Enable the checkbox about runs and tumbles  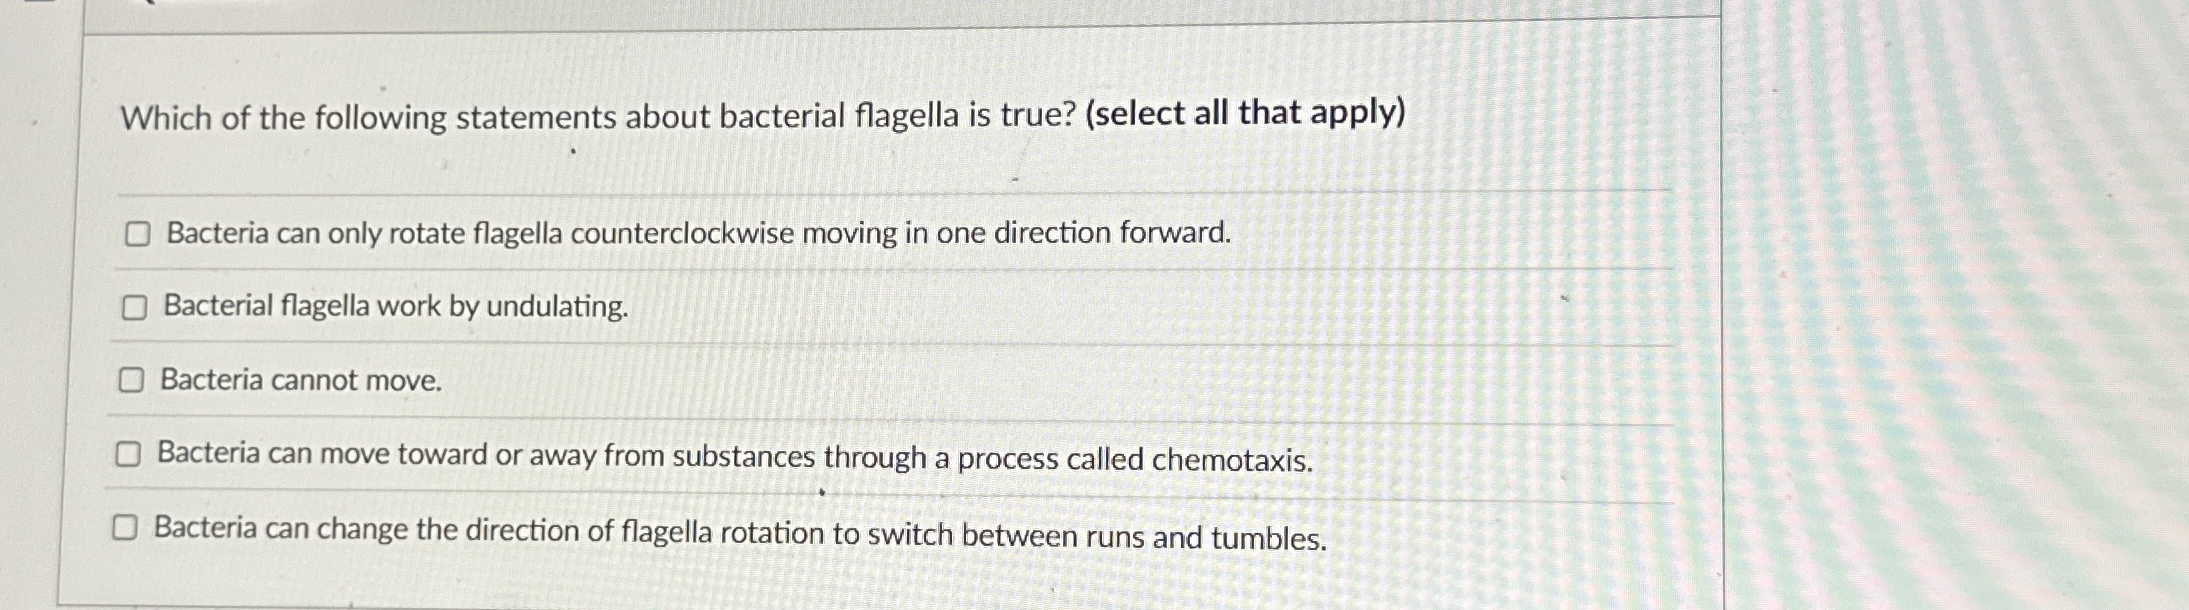[x=125, y=530]
